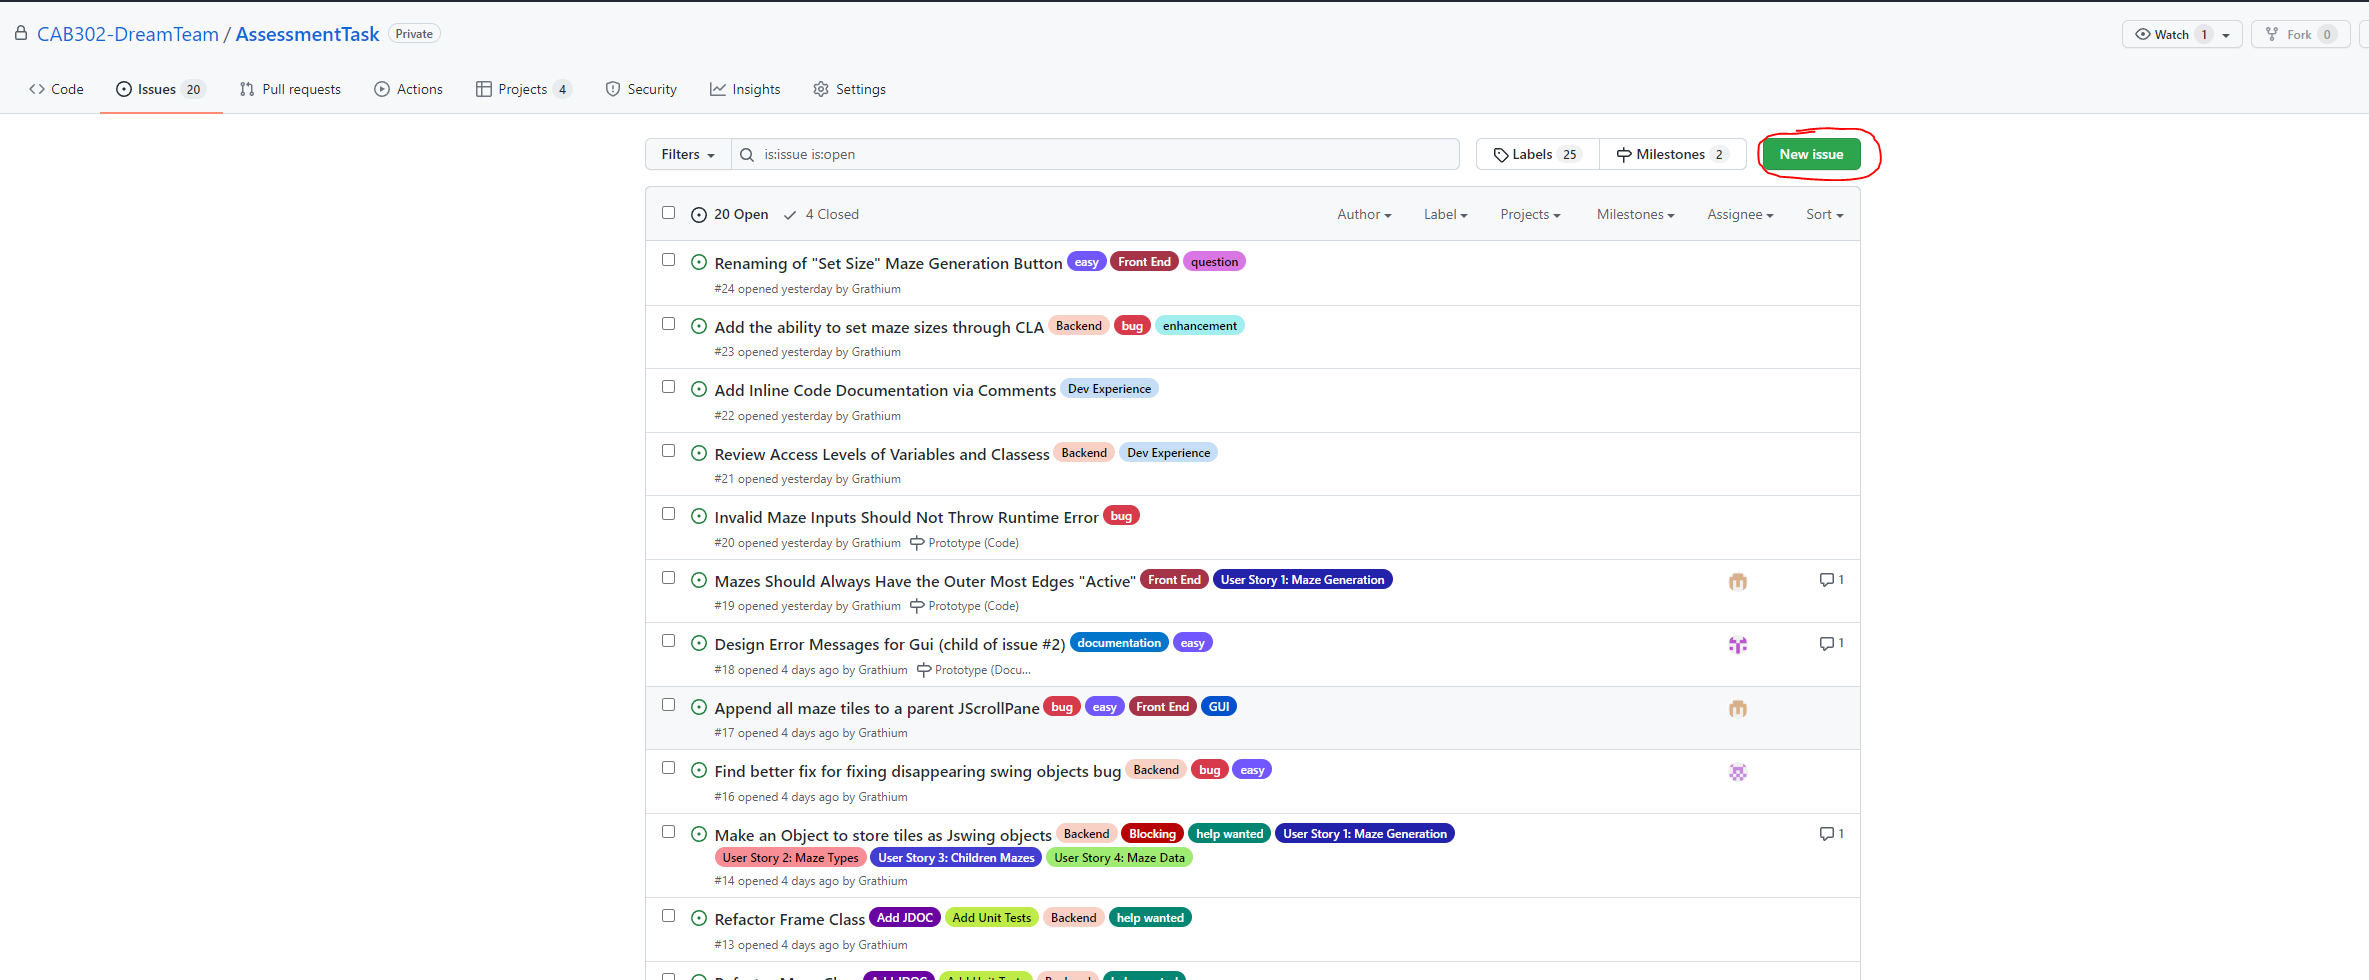Select the Actions play icon
Screen dimensions: 2369x980
point(381,89)
